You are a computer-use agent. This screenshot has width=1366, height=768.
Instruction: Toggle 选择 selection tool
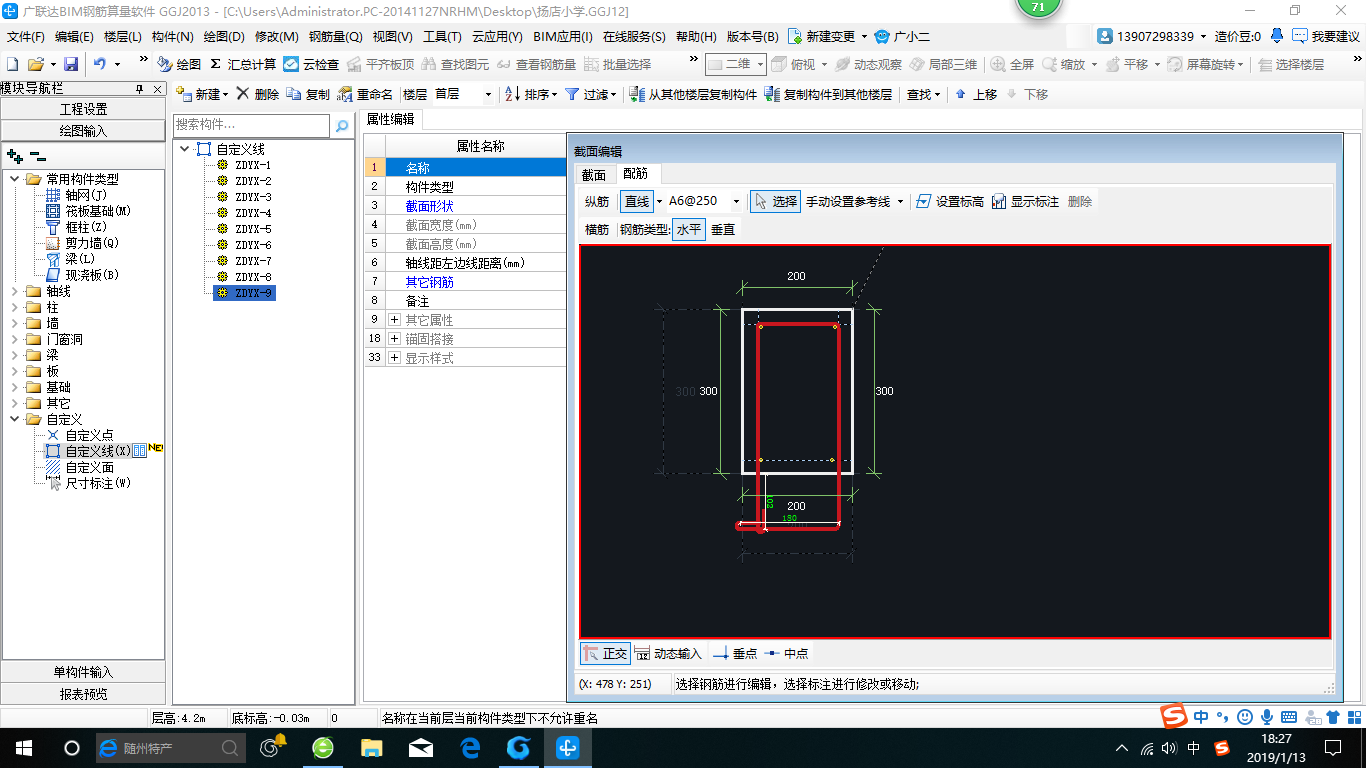coord(776,201)
